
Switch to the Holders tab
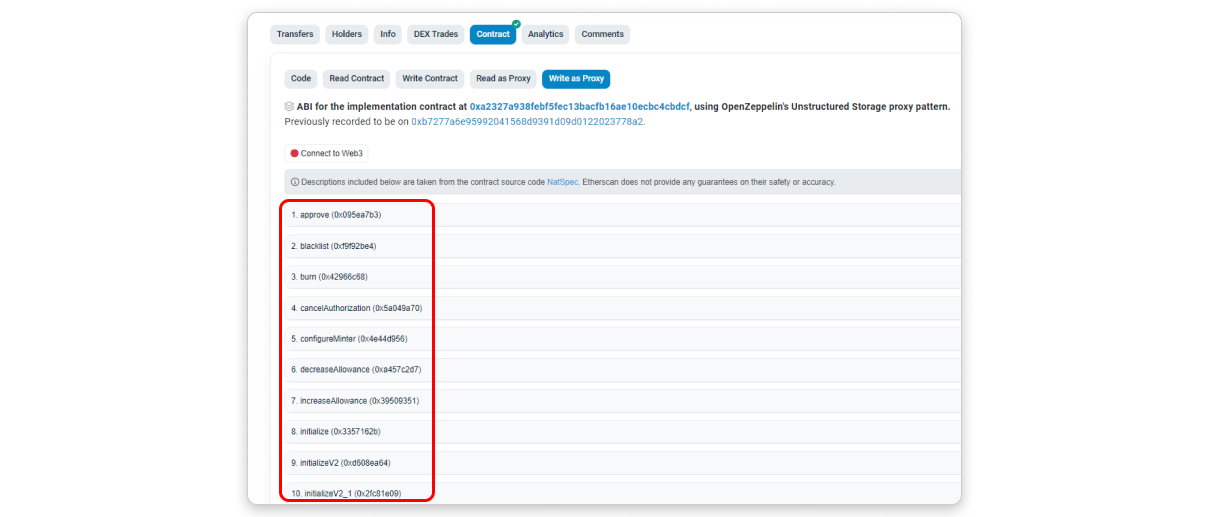[347, 34]
